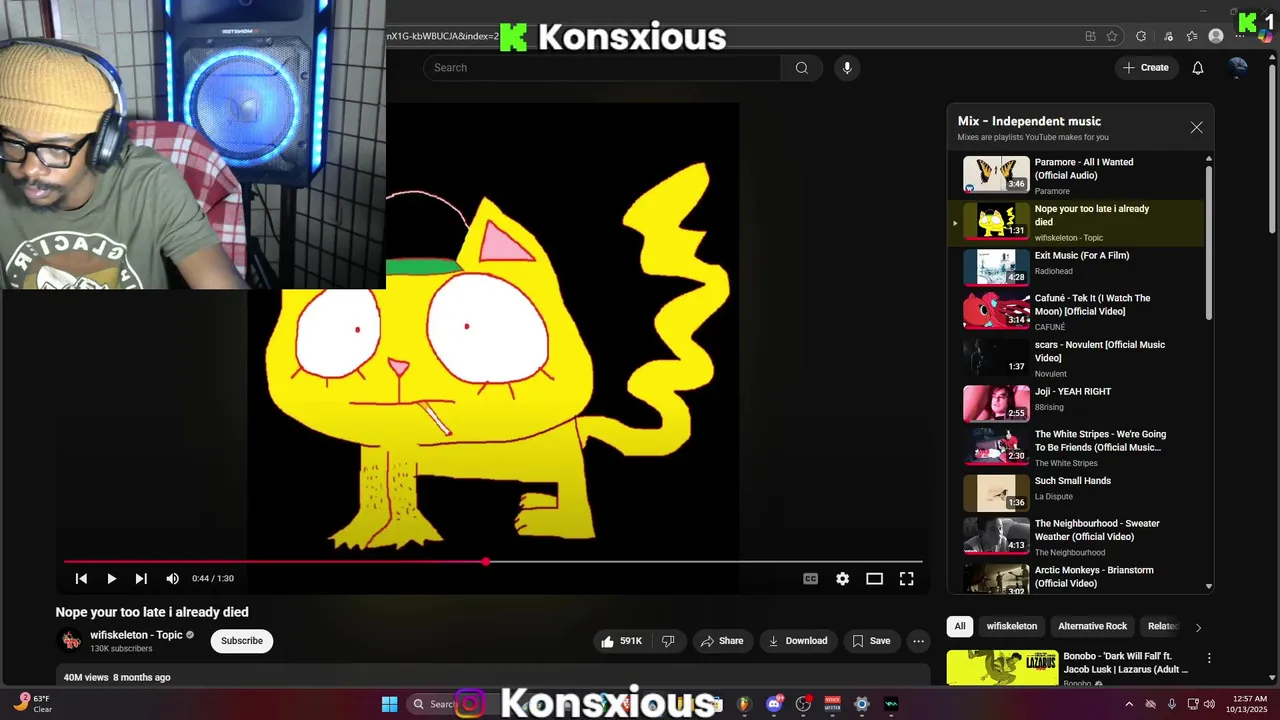Viewport: 1280px width, 720px height.
Task: Select Paramore - All I Wanted in the mix
Action: (x=1075, y=175)
